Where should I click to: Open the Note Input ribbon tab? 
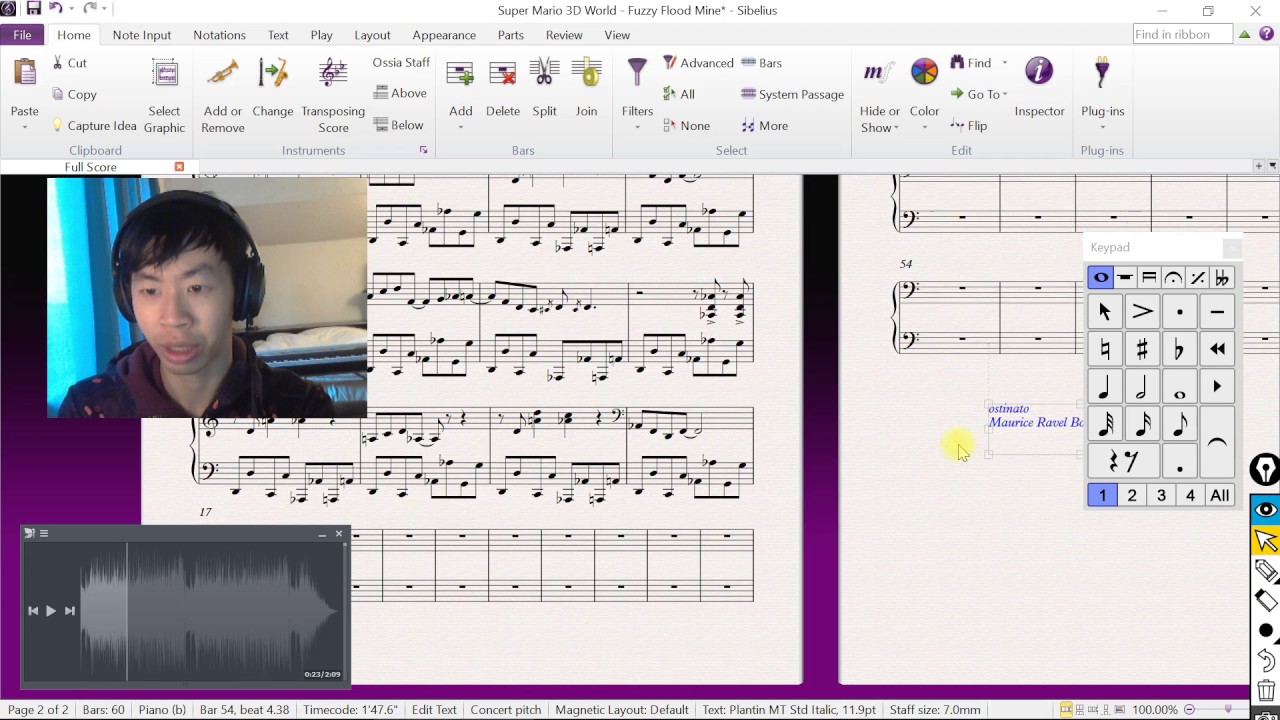(x=142, y=35)
